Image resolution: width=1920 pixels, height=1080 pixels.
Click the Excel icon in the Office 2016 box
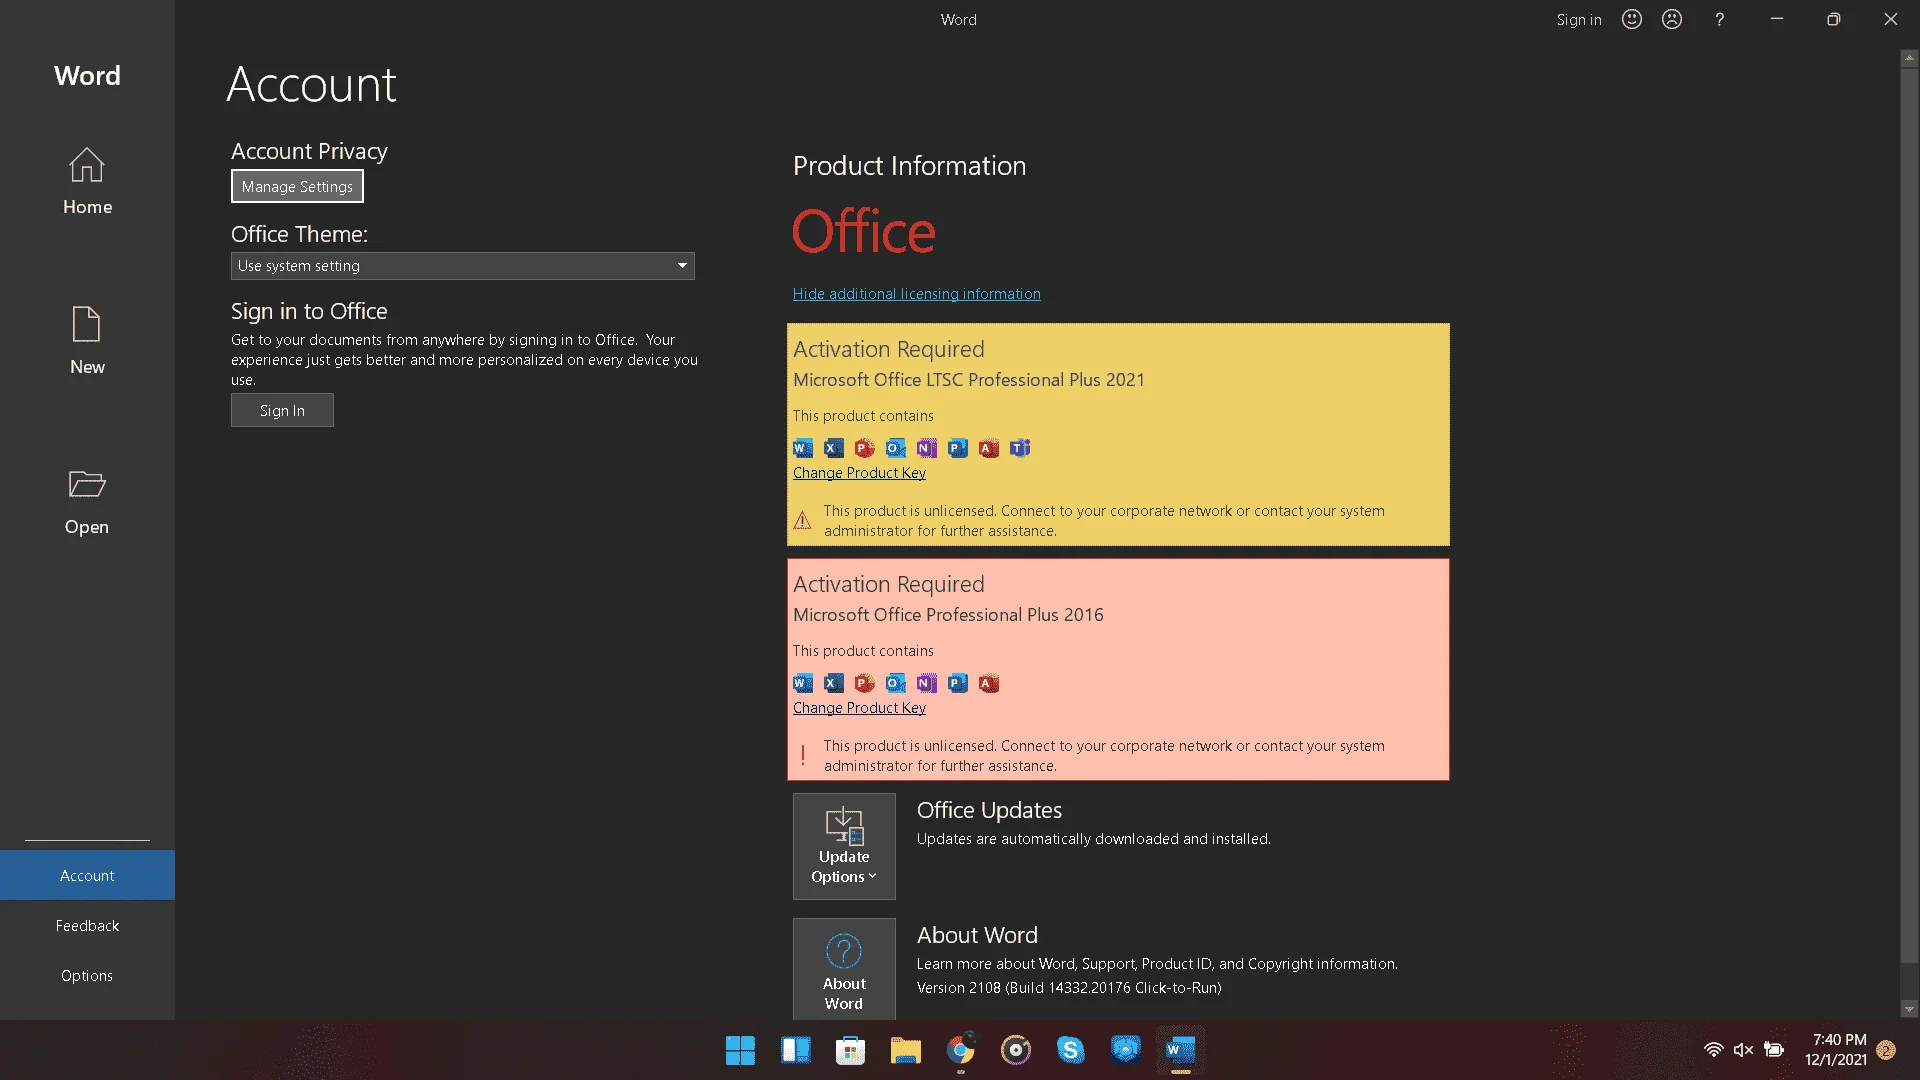point(834,683)
